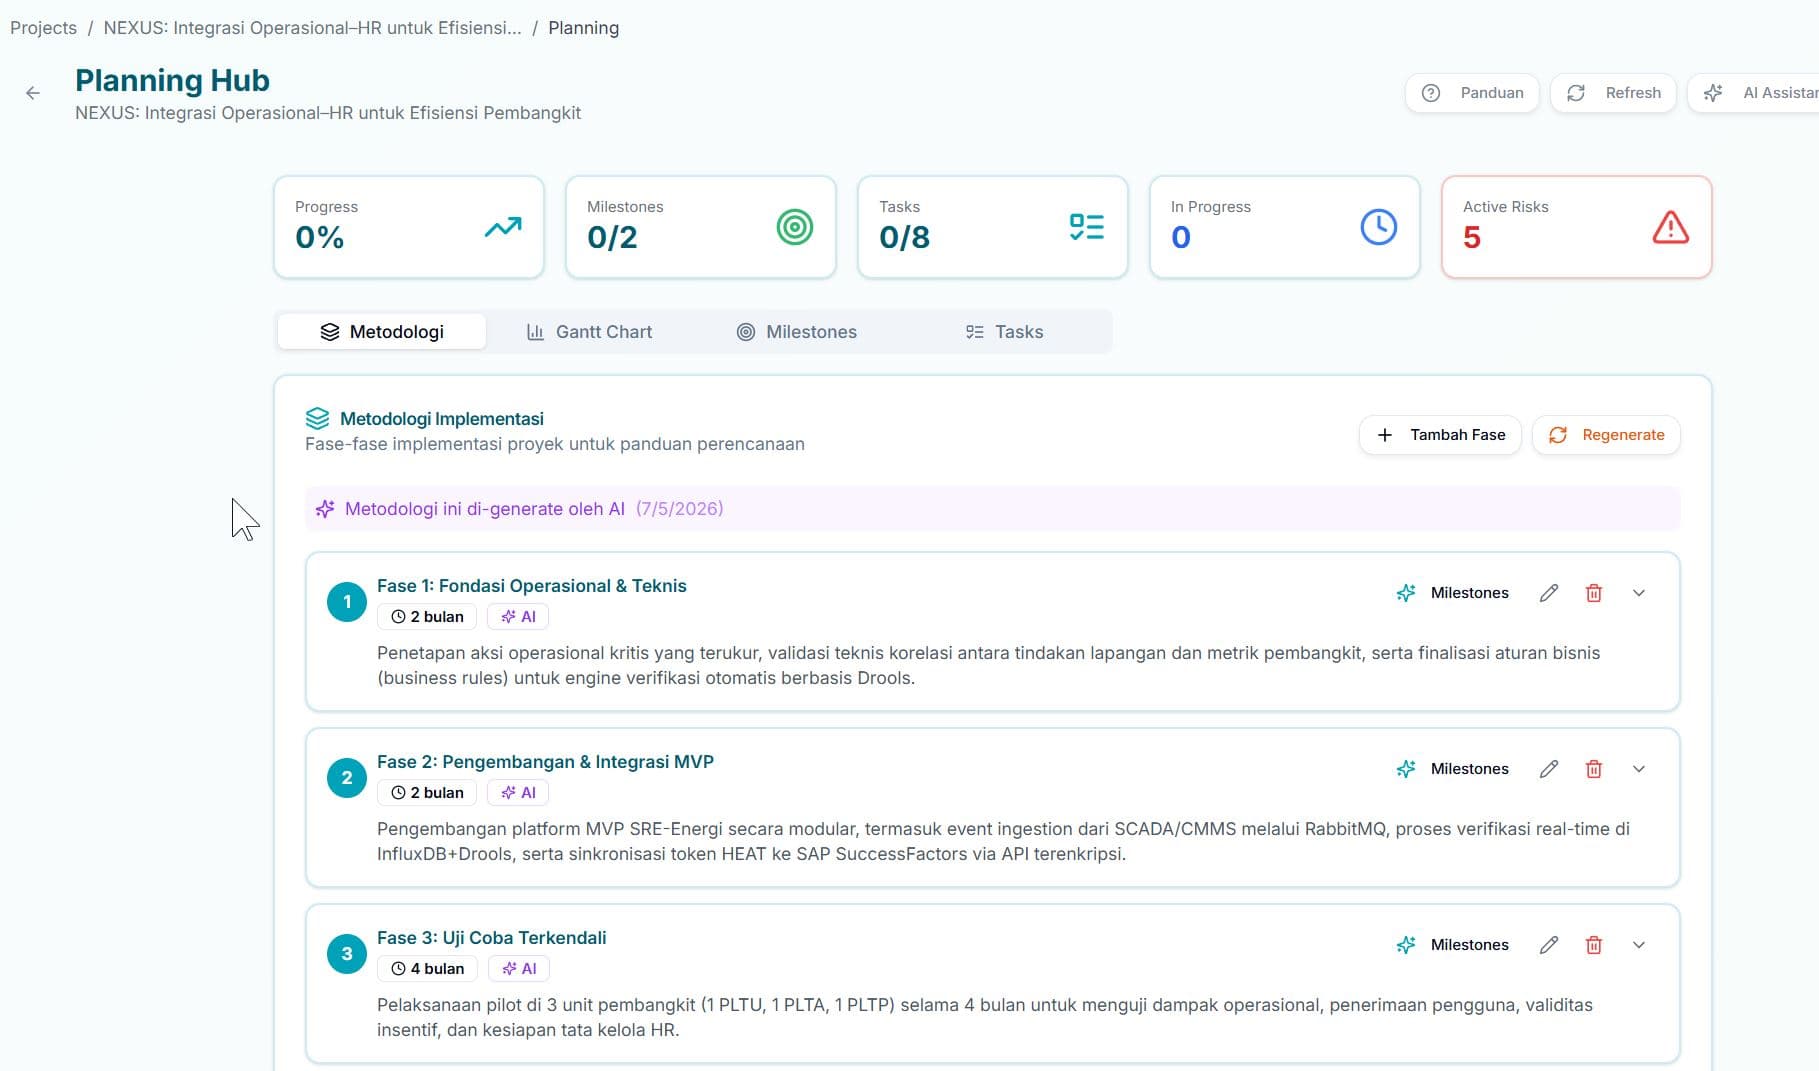Click the 2 bulan duration badge on Fase 2
Screen dimensions: 1819x1071
(427, 793)
